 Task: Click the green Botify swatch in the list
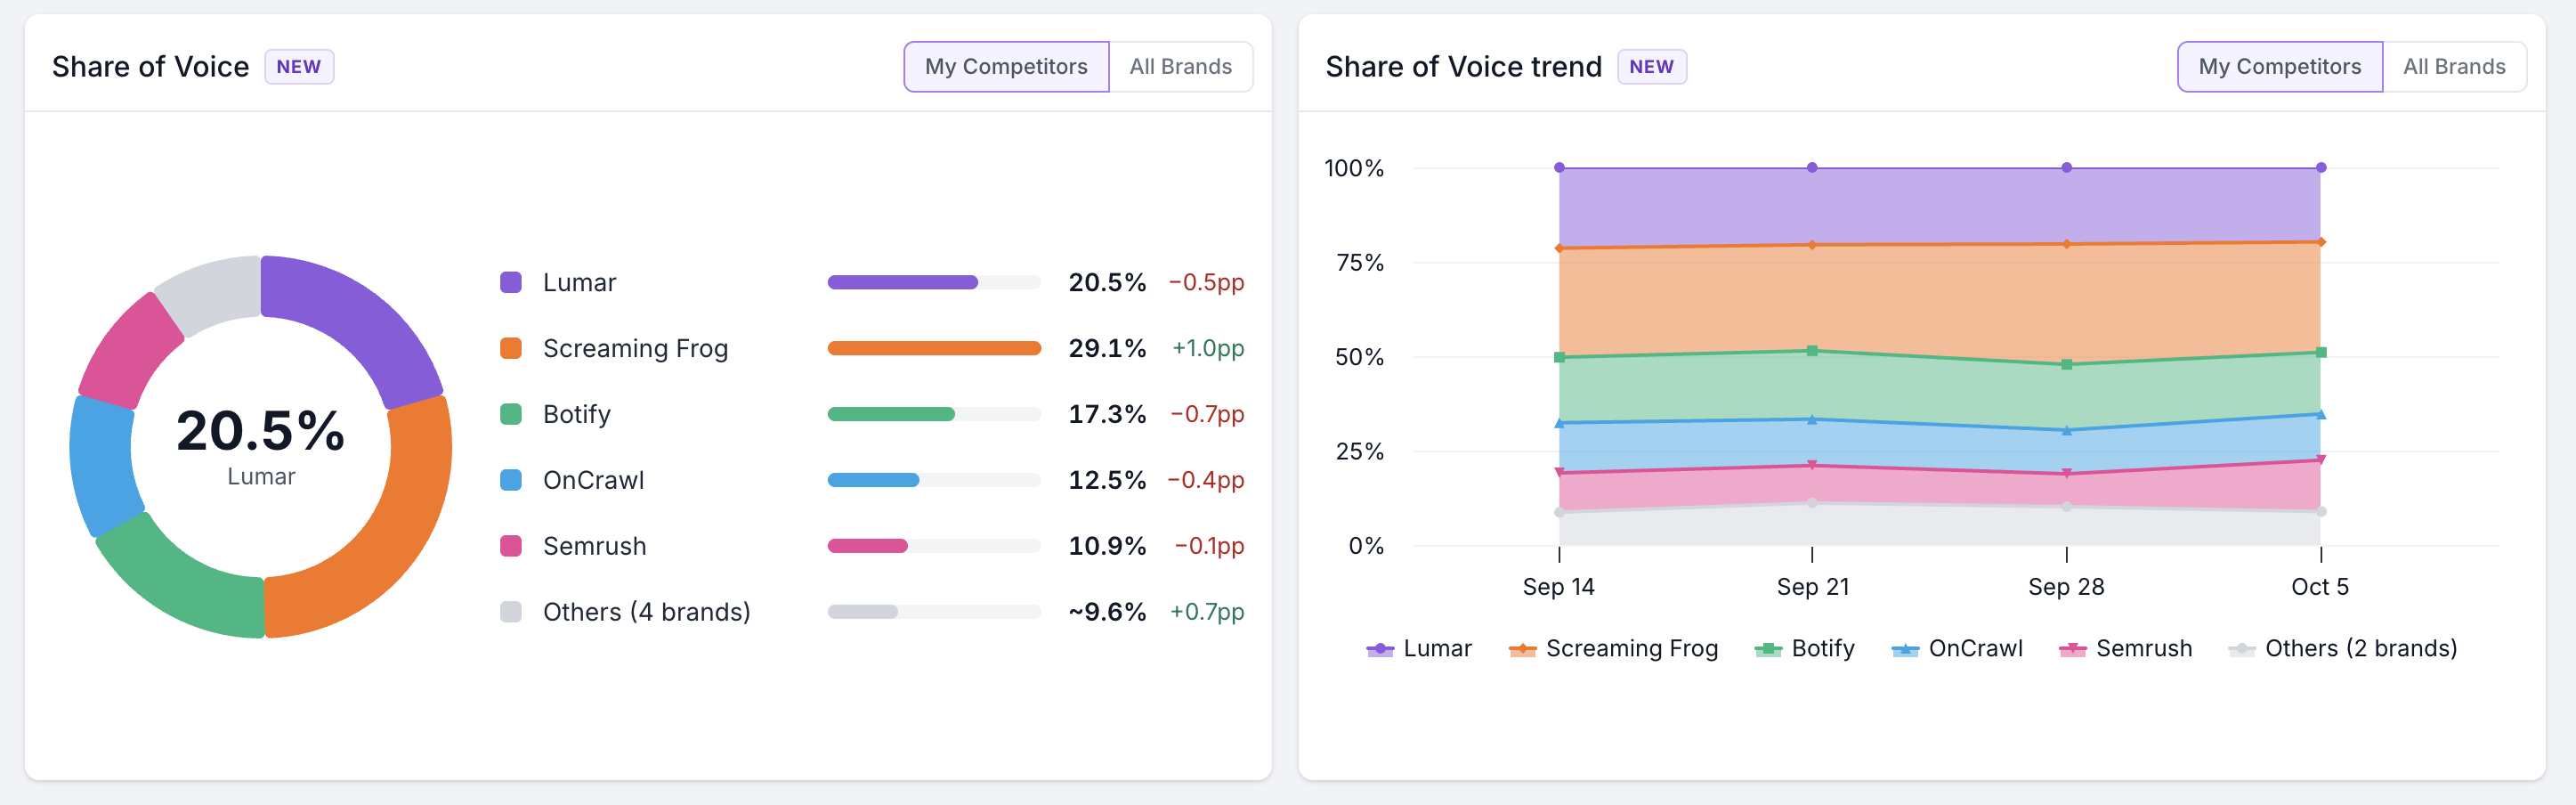point(511,414)
